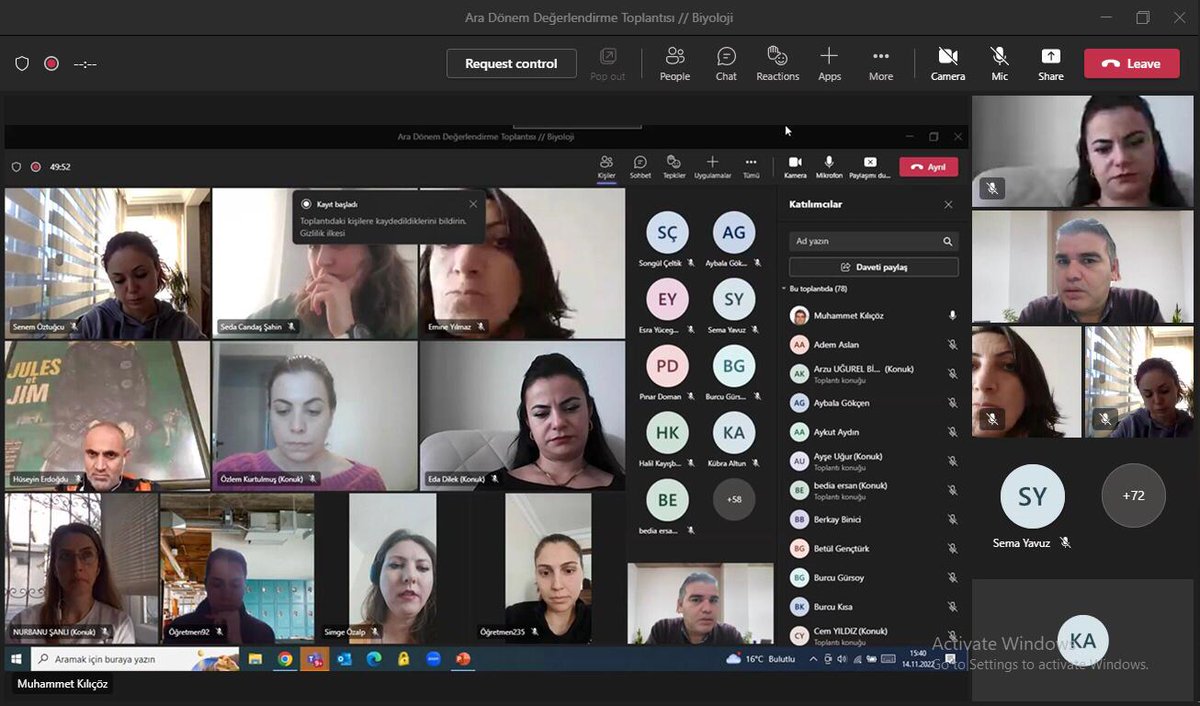
Task: Open Apps in the top meeting toolbar
Action: [x=829, y=63]
